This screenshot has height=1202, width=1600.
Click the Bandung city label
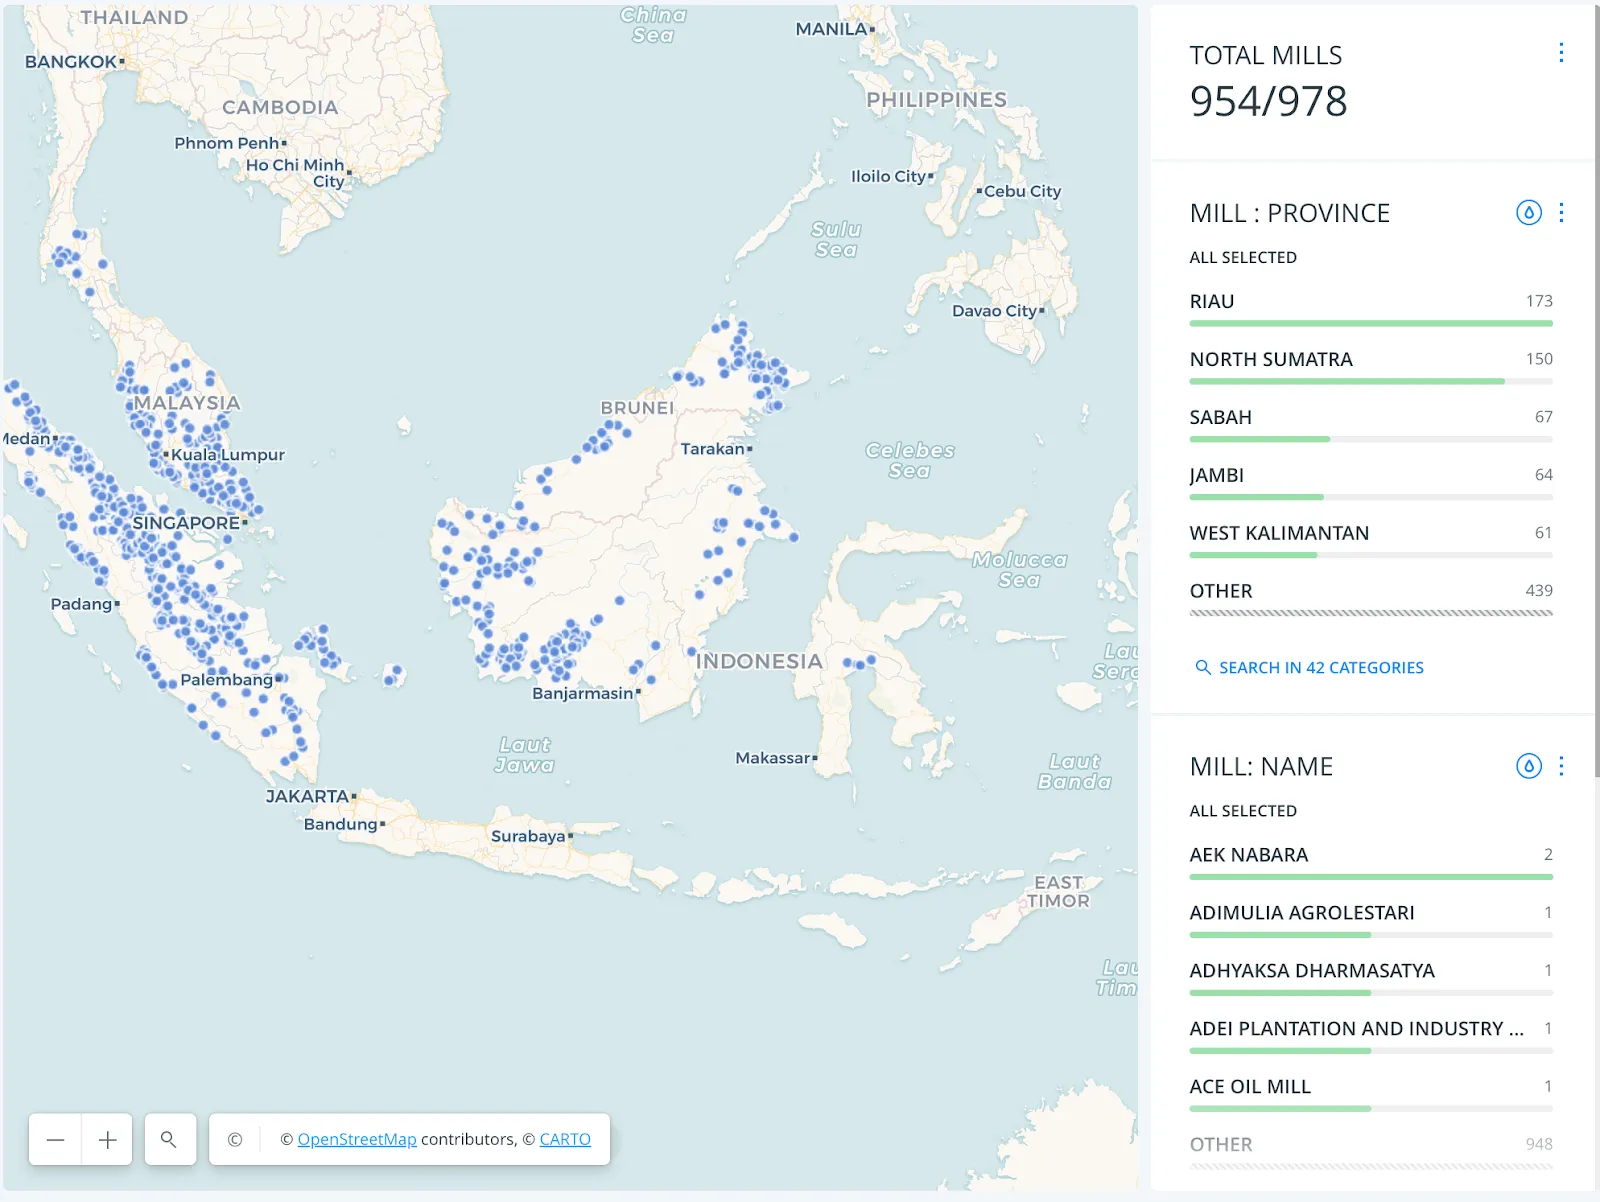(x=341, y=824)
